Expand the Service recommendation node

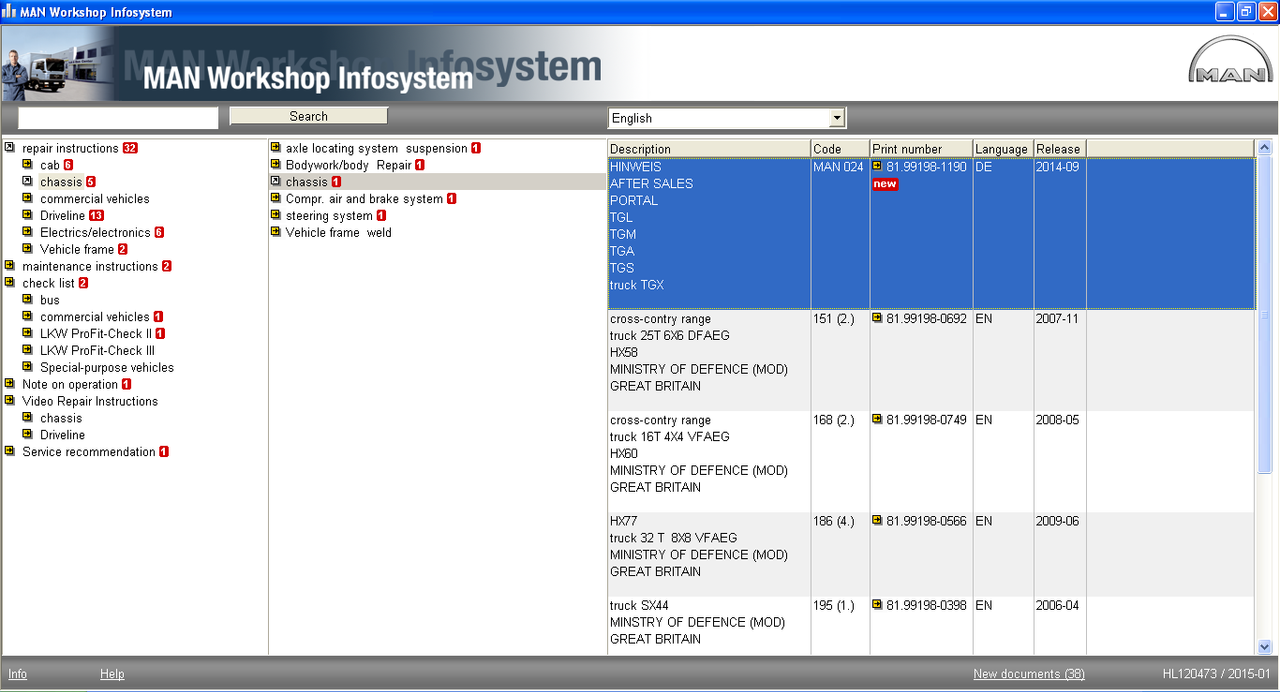pos(9,451)
